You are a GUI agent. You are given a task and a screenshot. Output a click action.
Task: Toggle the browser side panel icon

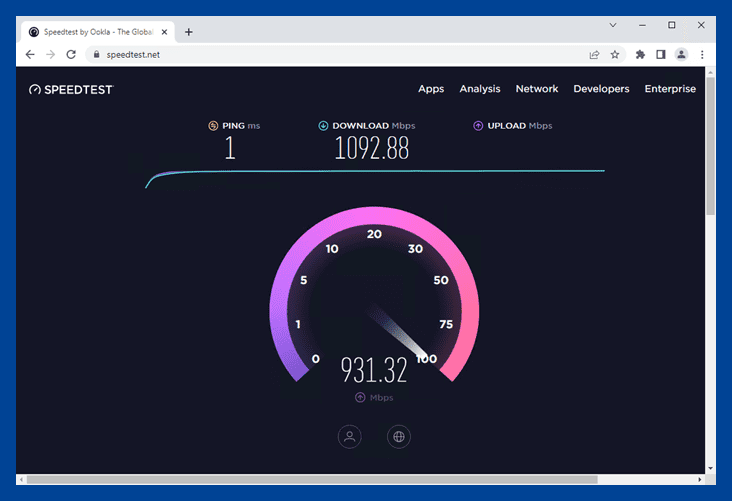(x=661, y=55)
